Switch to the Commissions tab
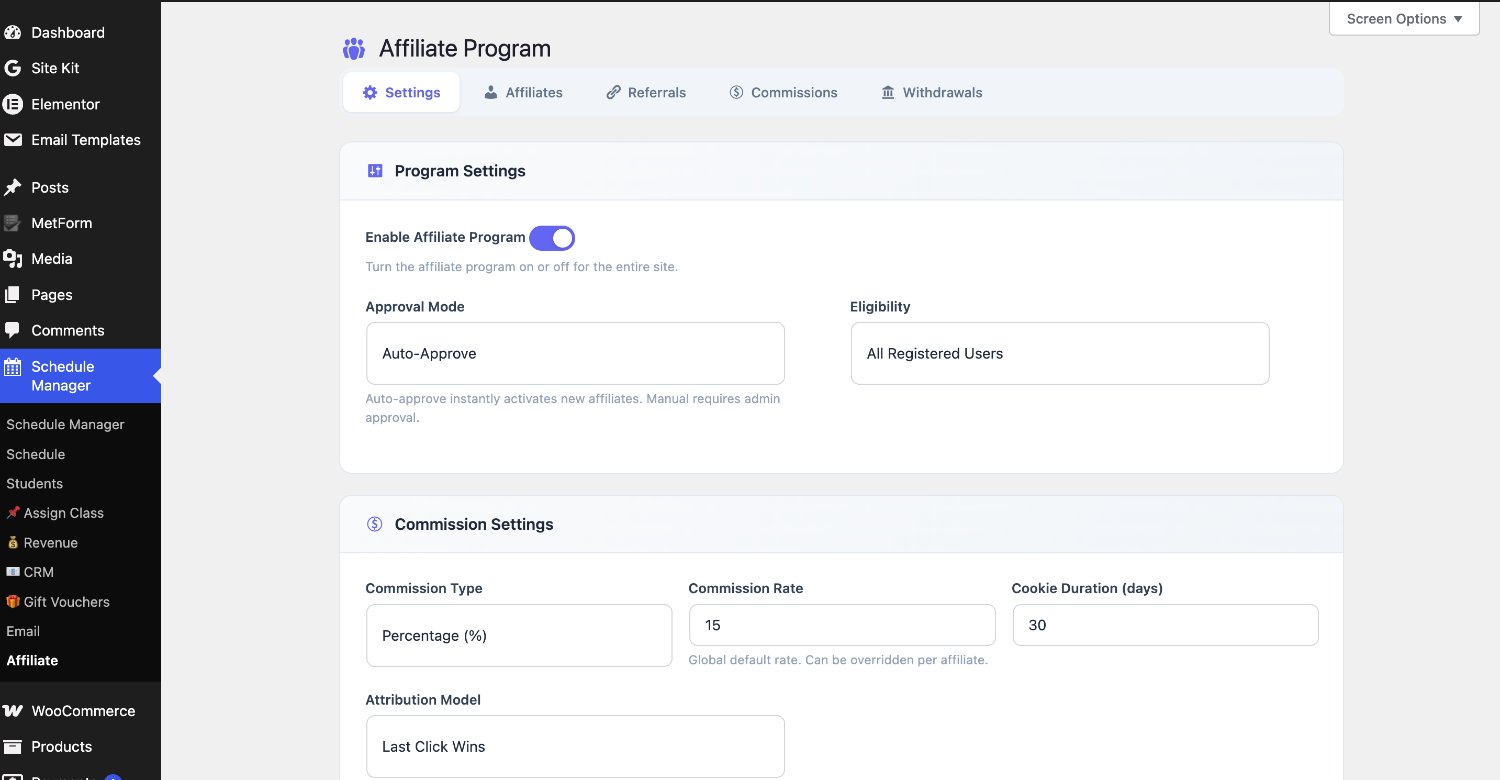 [x=783, y=92]
